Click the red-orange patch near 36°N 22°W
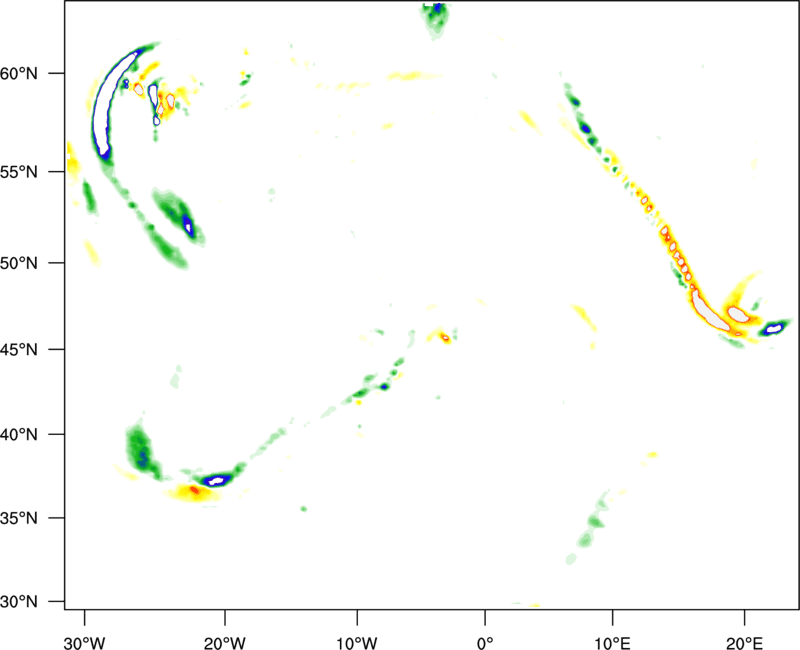Image resolution: width=800 pixels, height=650 pixels. tap(195, 491)
